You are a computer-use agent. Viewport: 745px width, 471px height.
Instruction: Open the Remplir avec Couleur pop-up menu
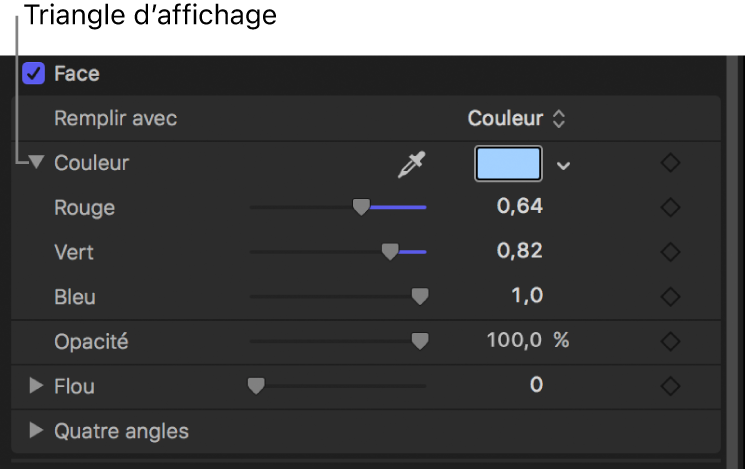click(x=516, y=118)
